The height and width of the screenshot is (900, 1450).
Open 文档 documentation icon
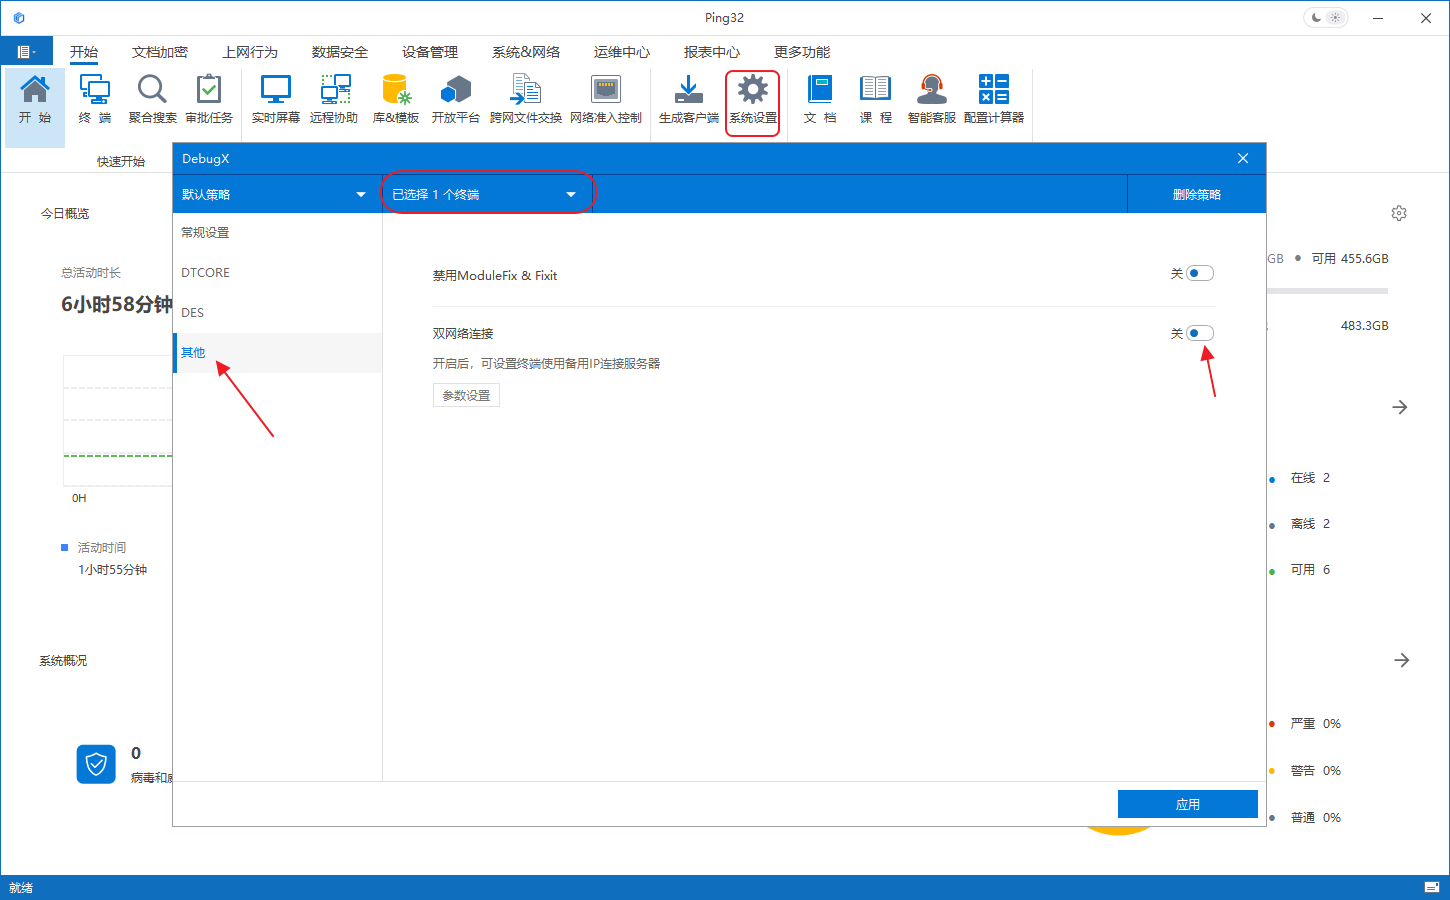coord(820,99)
